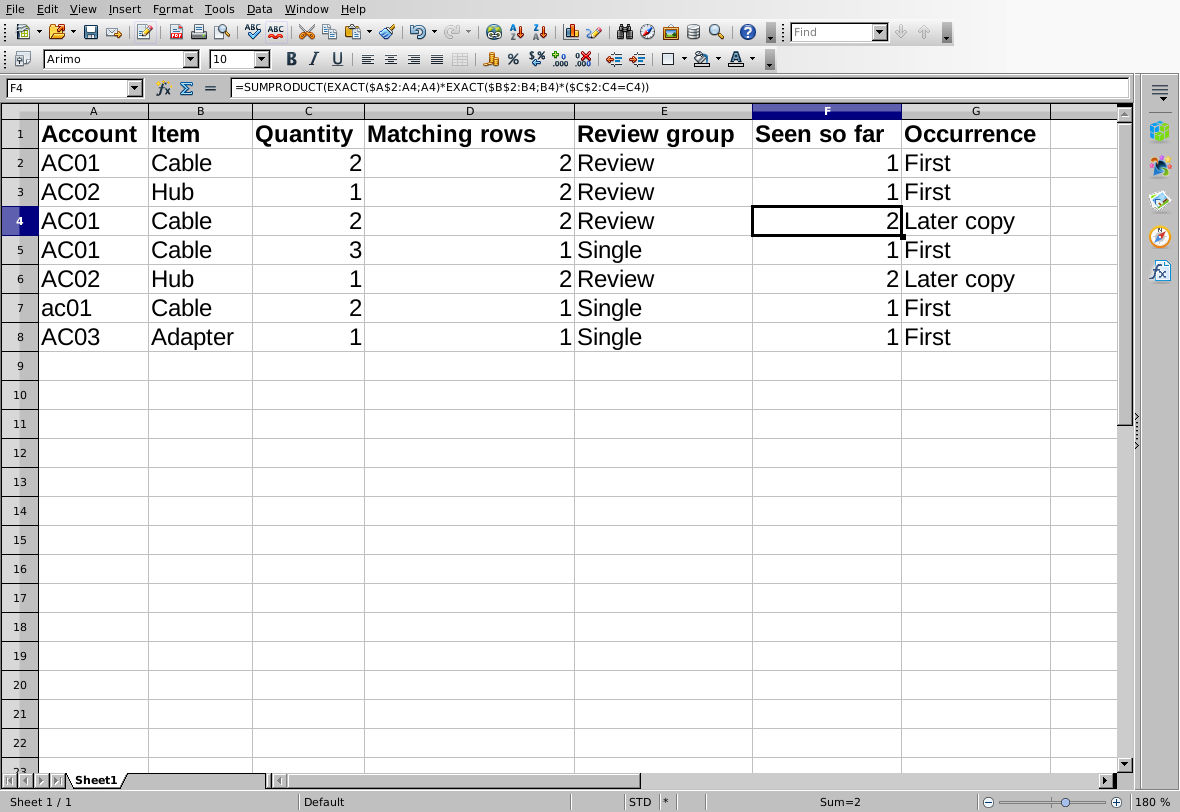Toggle Align Right
This screenshot has height=812, width=1180.
pos(414,59)
